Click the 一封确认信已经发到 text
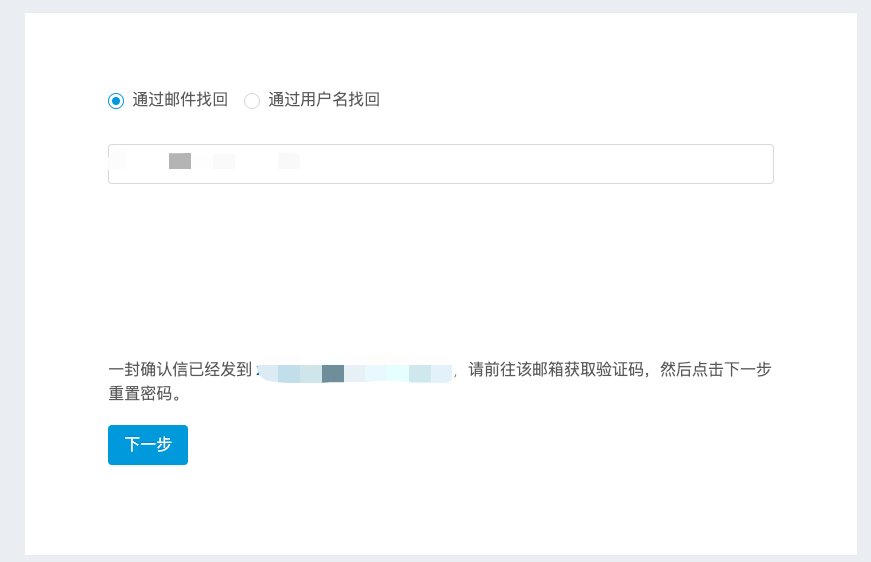 [x=180, y=370]
